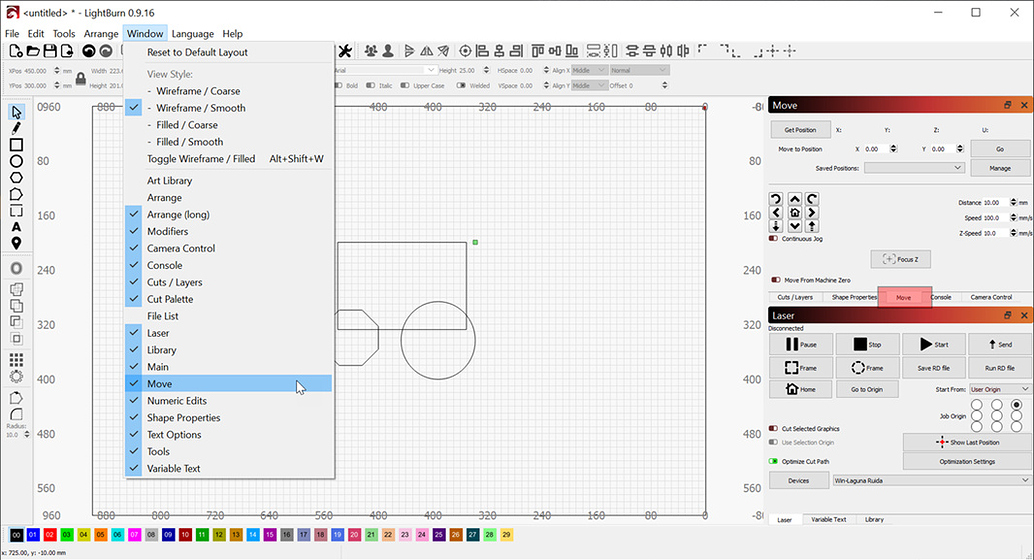Toggle Optimize Cut Path switch
The height and width of the screenshot is (560, 1034).
click(x=774, y=462)
